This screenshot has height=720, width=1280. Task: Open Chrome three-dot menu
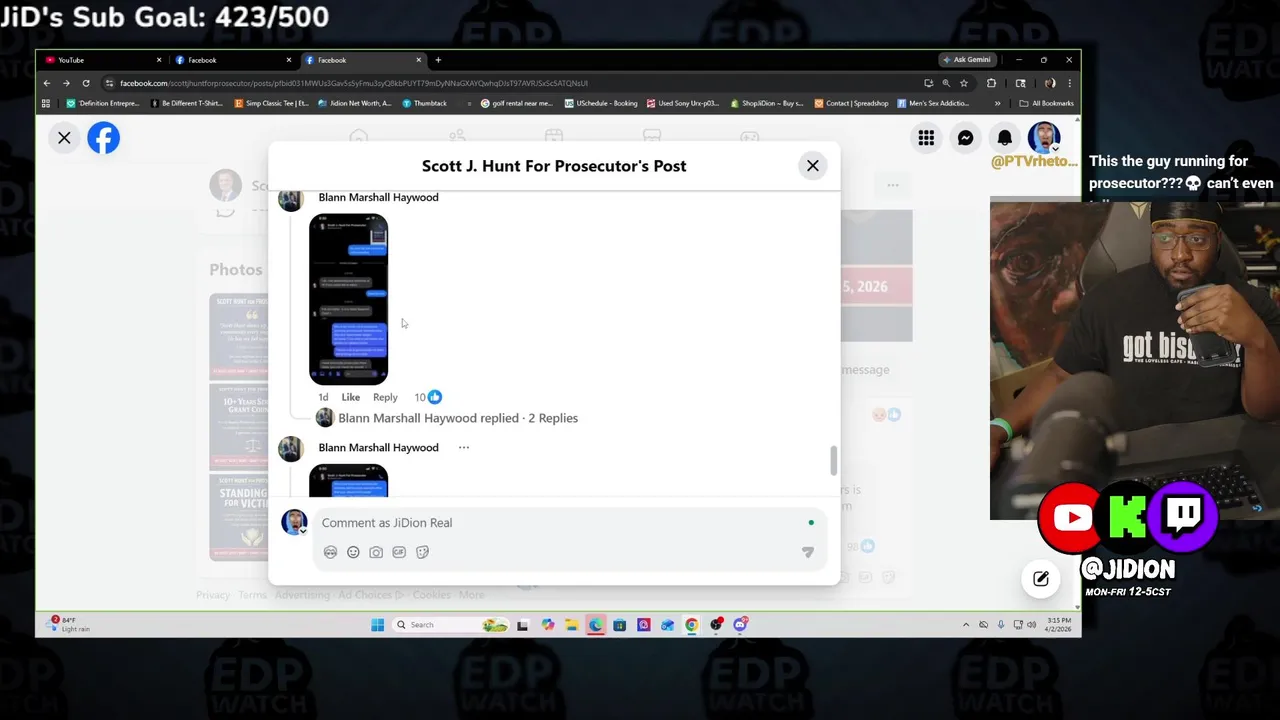click(1069, 83)
